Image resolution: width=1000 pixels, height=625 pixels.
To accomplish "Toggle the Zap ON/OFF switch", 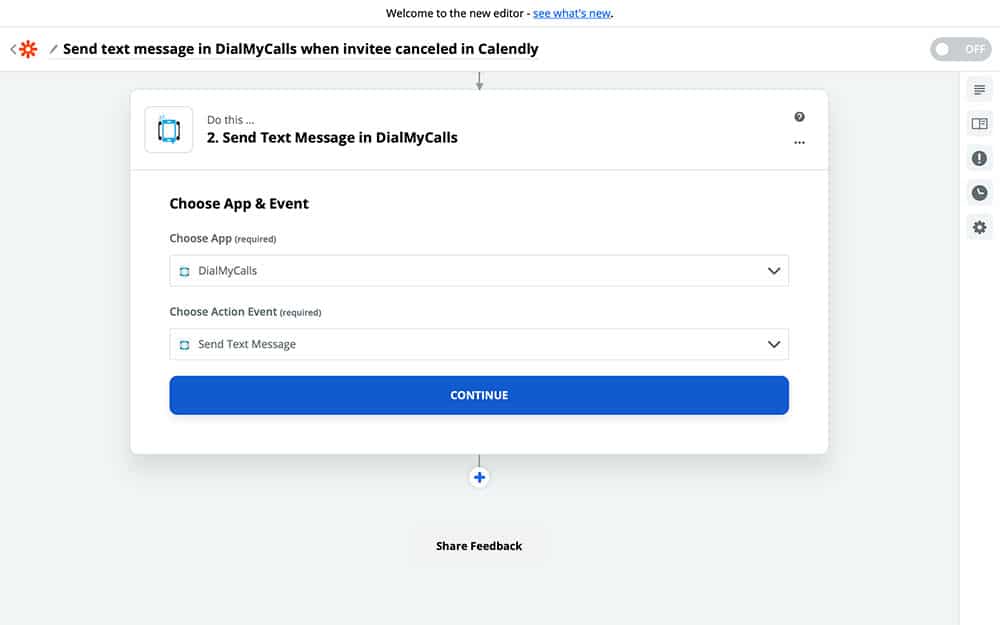I will click(x=960, y=49).
